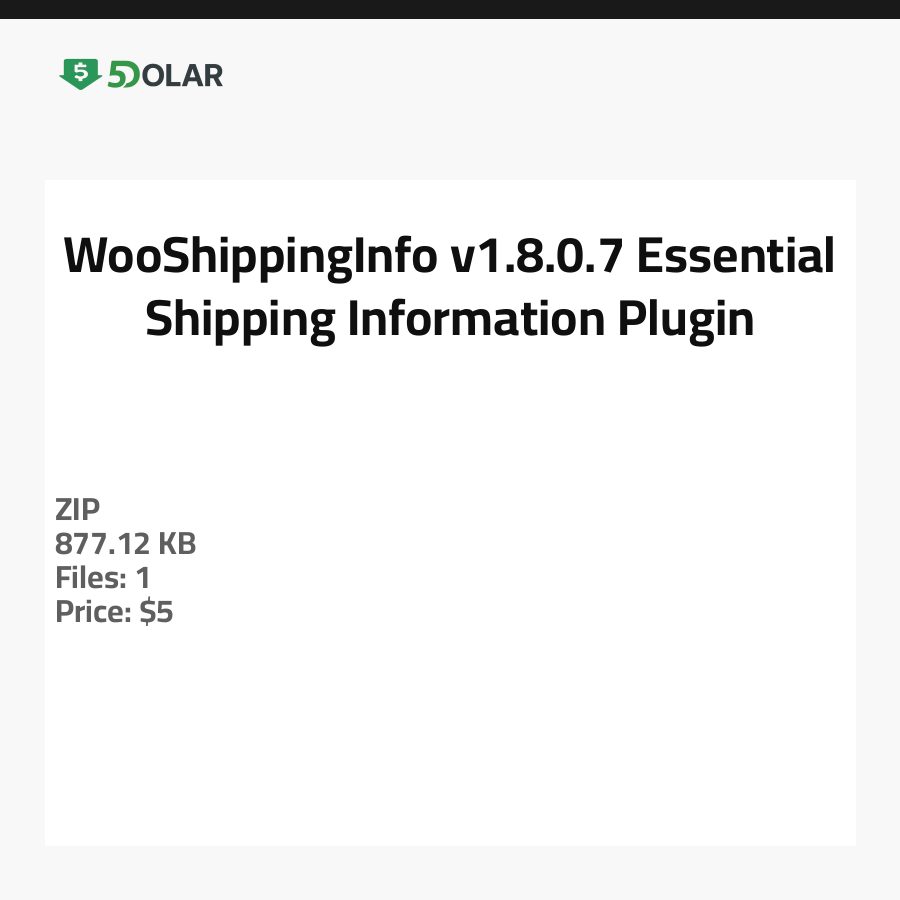
Task: Click the green dollar-sign badge logo icon
Action: click(x=80, y=73)
